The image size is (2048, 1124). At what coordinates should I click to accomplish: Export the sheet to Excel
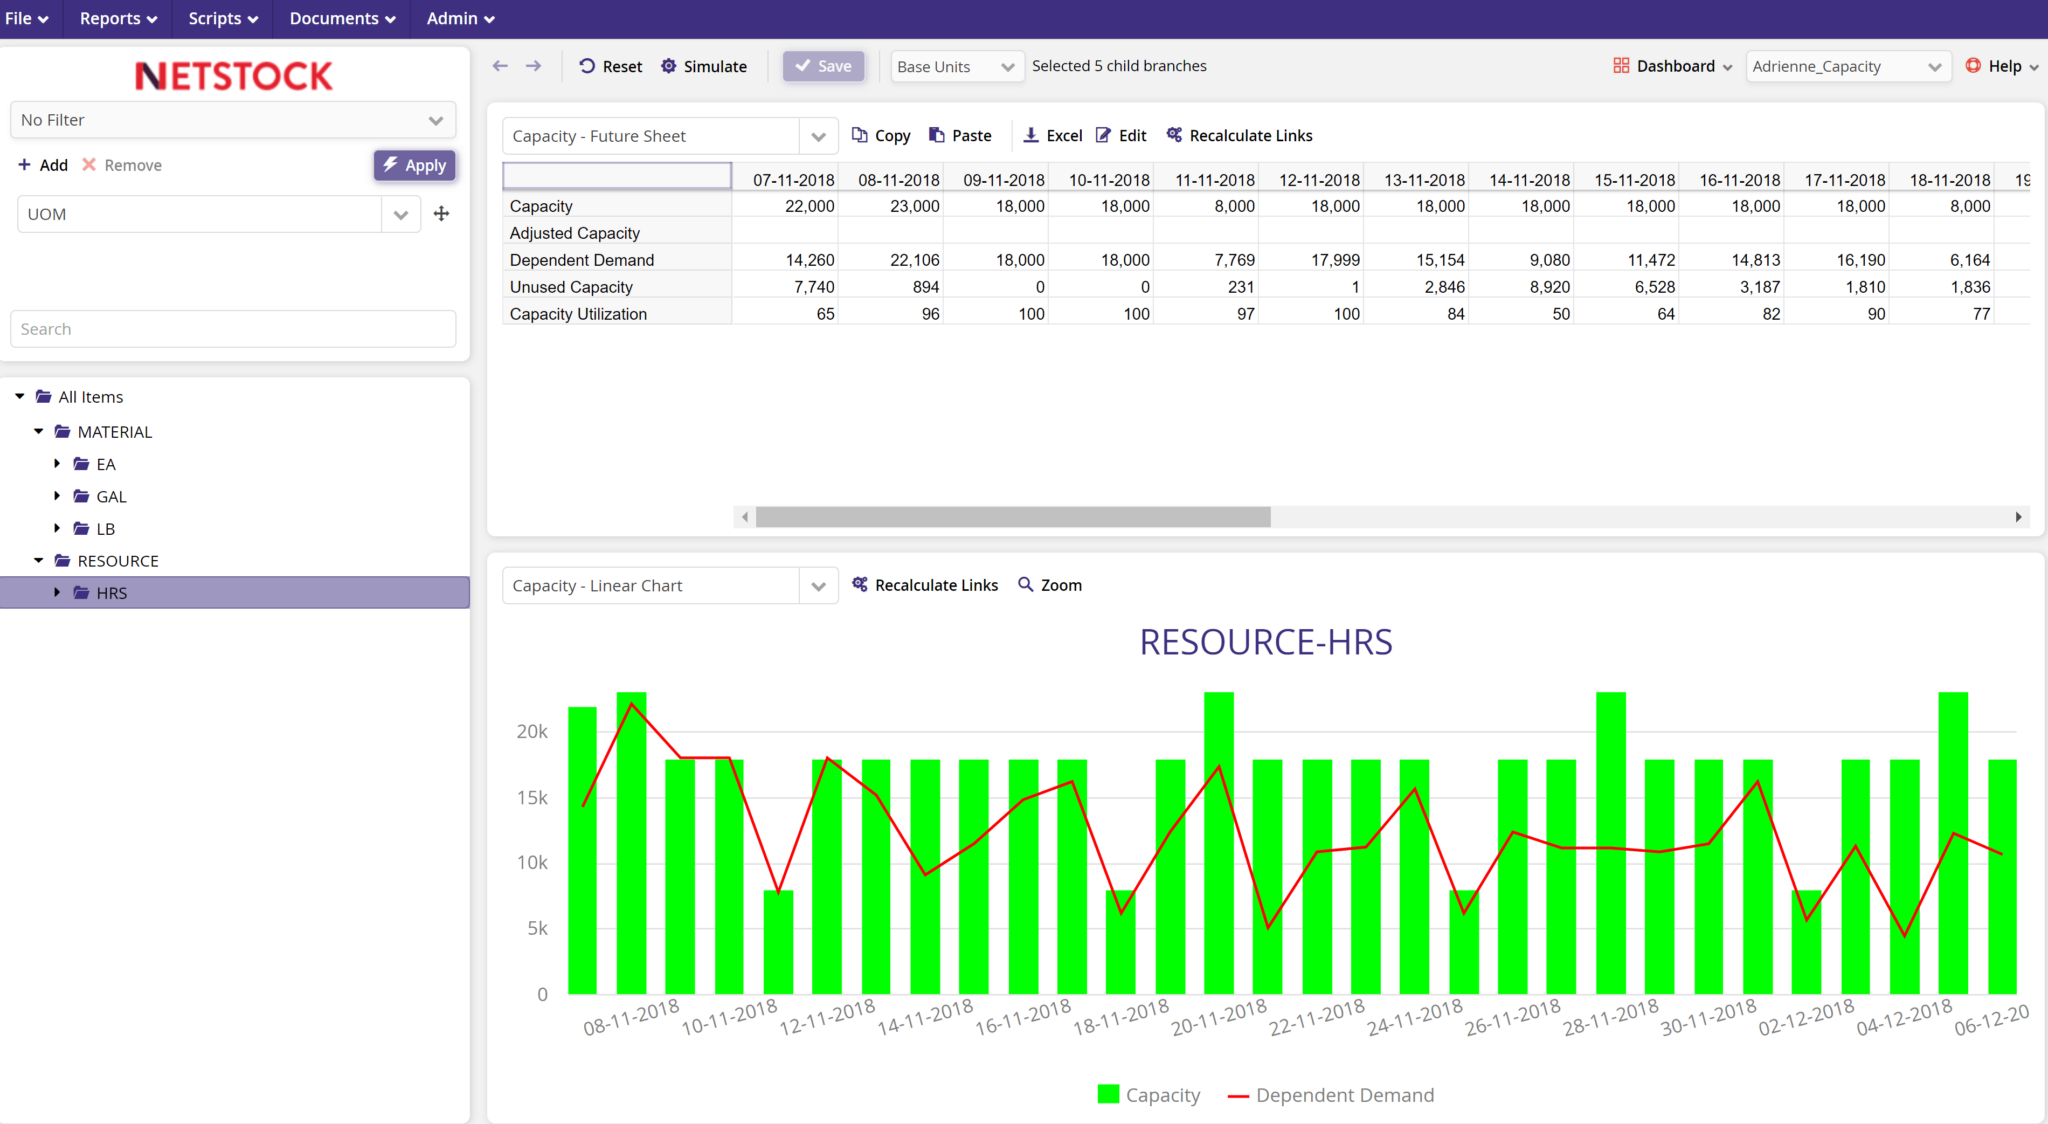[1053, 135]
